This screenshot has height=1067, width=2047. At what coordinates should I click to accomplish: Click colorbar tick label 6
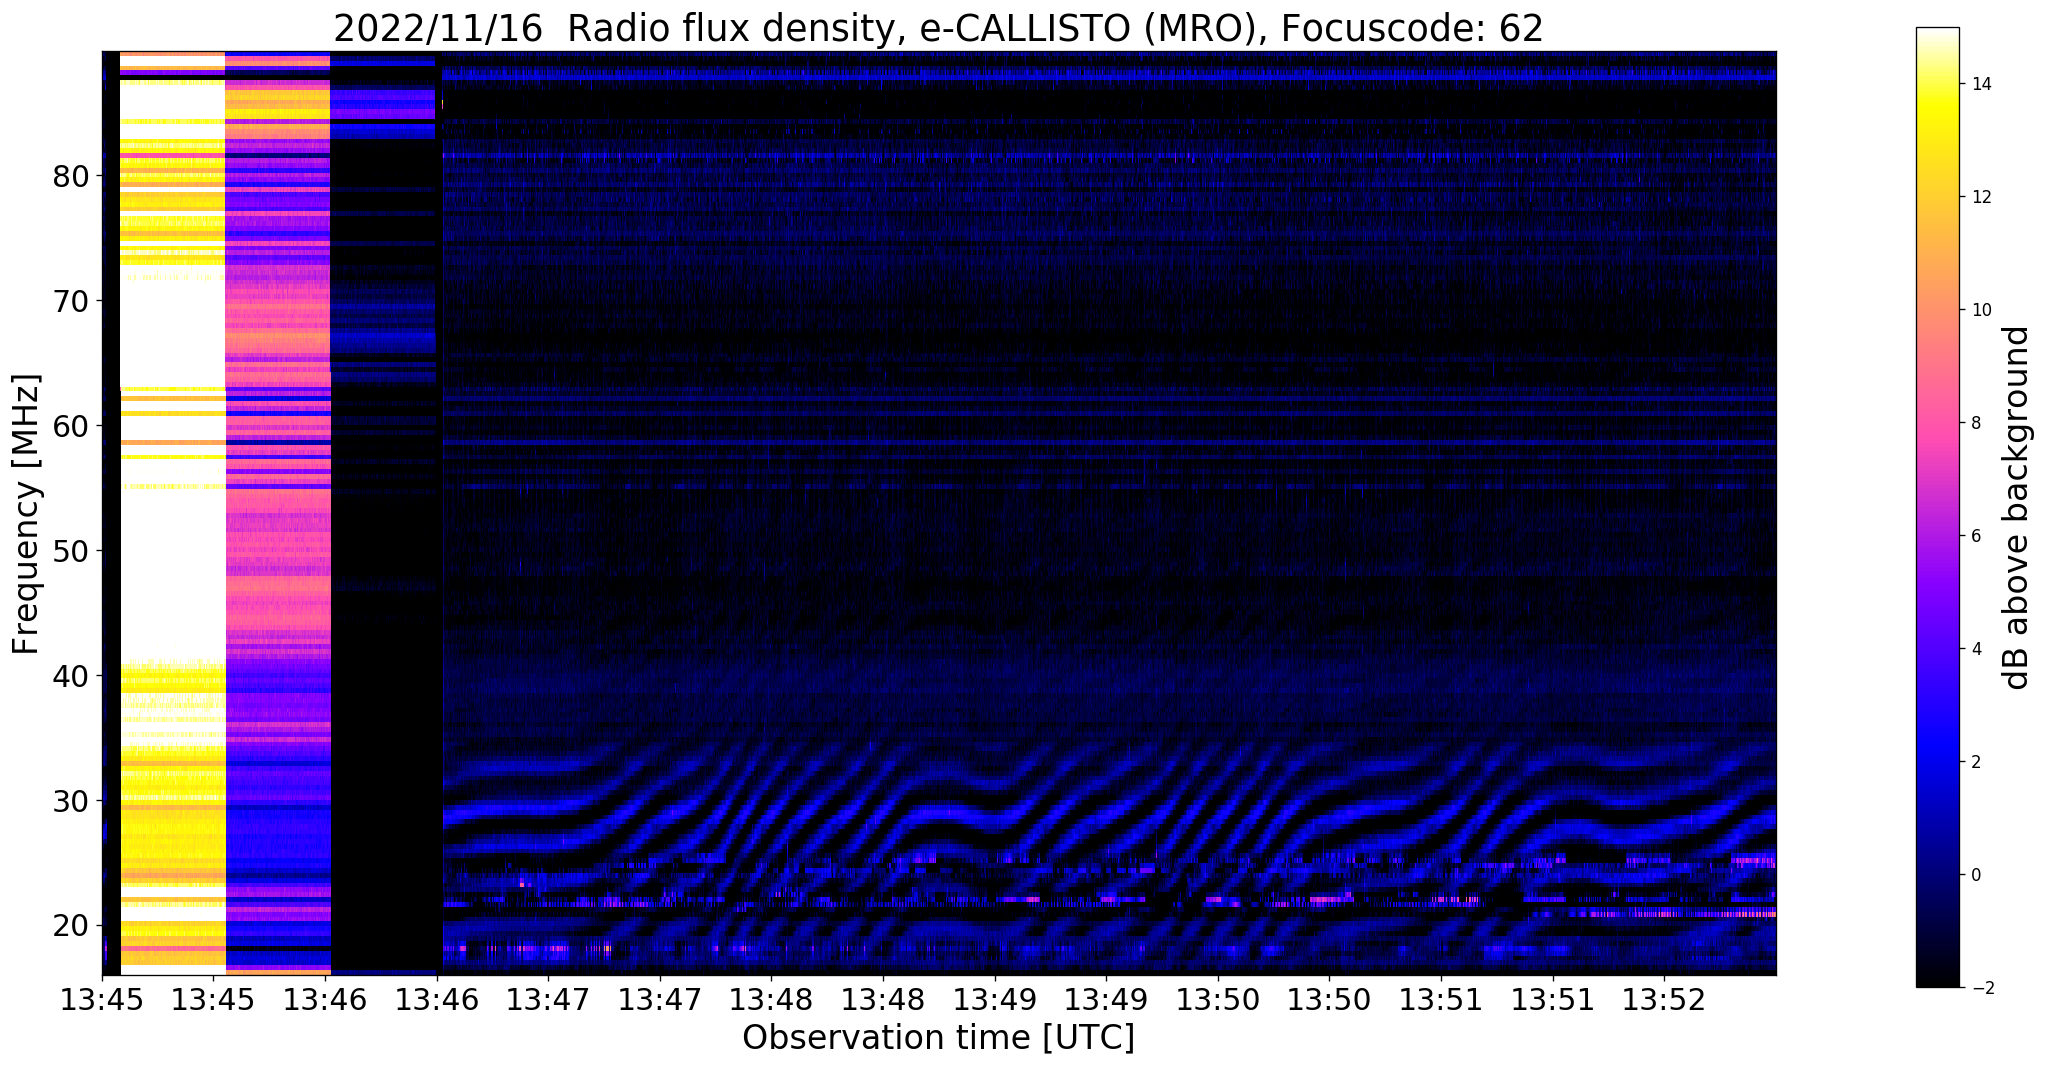[x=1975, y=537]
